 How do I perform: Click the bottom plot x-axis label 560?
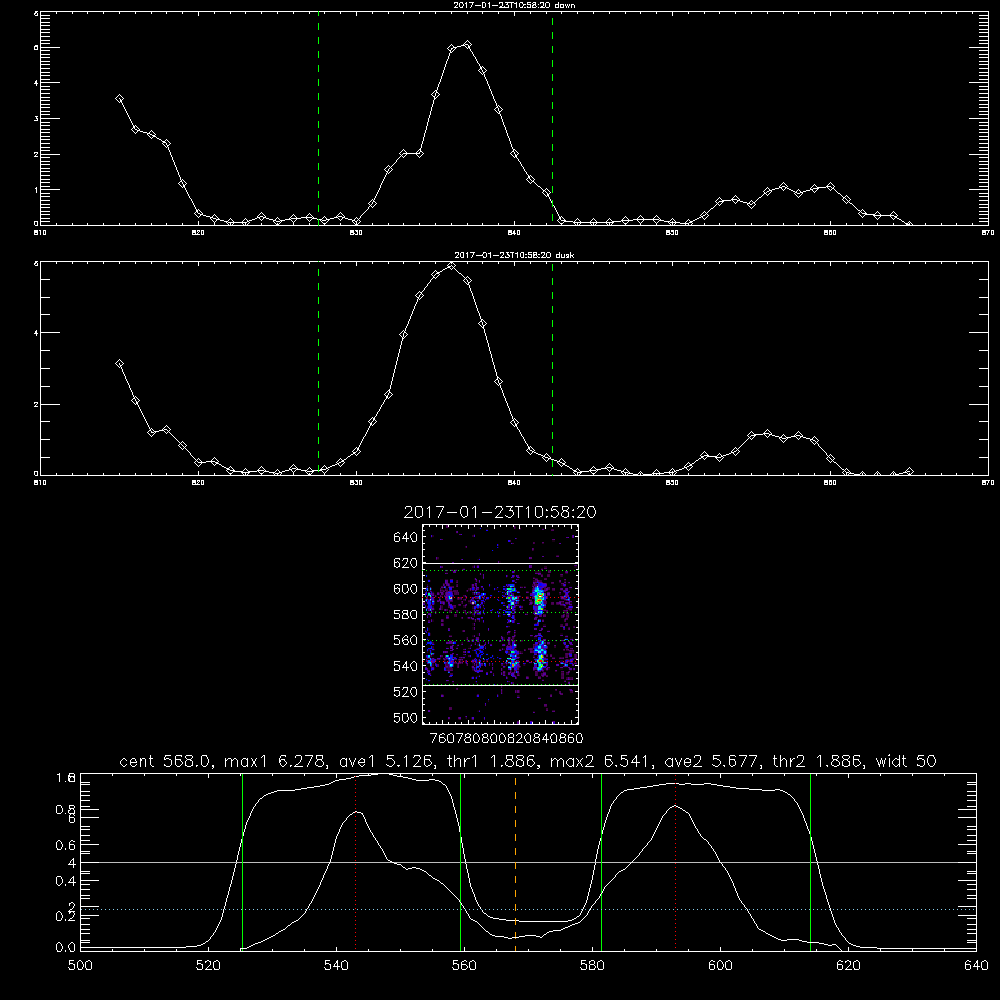tap(464, 966)
